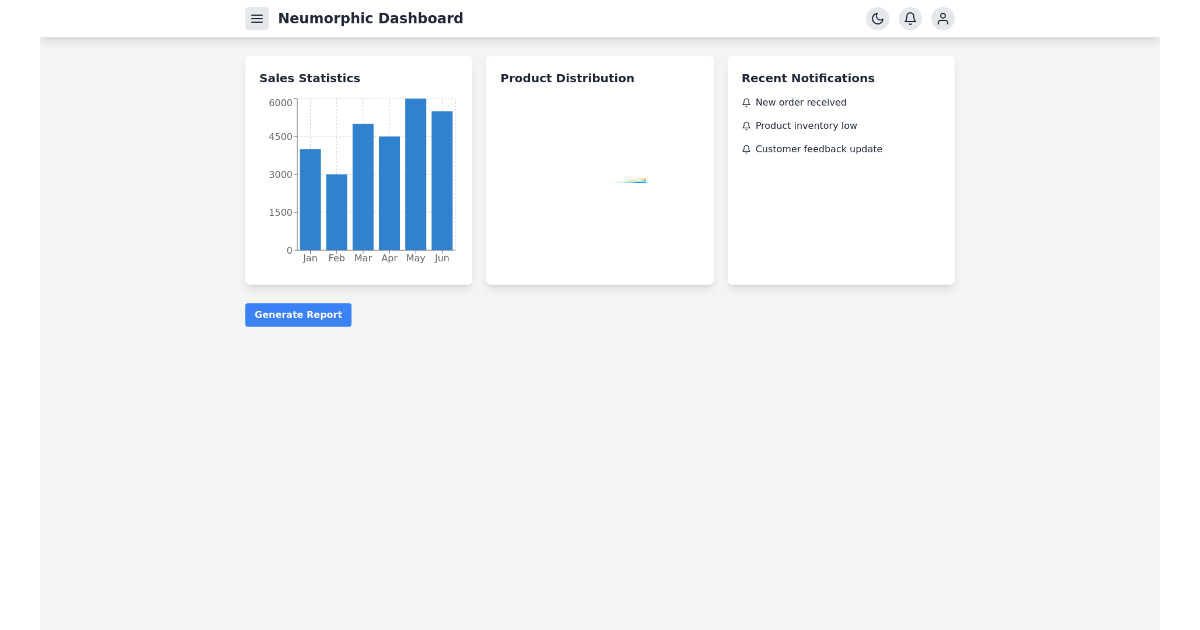Click the Neumorphic Dashboard title

click(x=371, y=18)
